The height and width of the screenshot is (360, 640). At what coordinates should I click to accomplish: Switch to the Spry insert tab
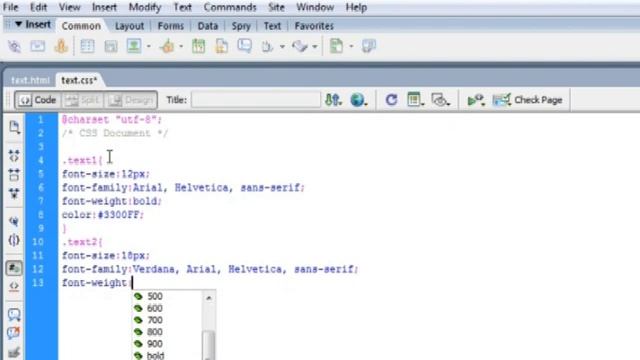click(x=241, y=26)
